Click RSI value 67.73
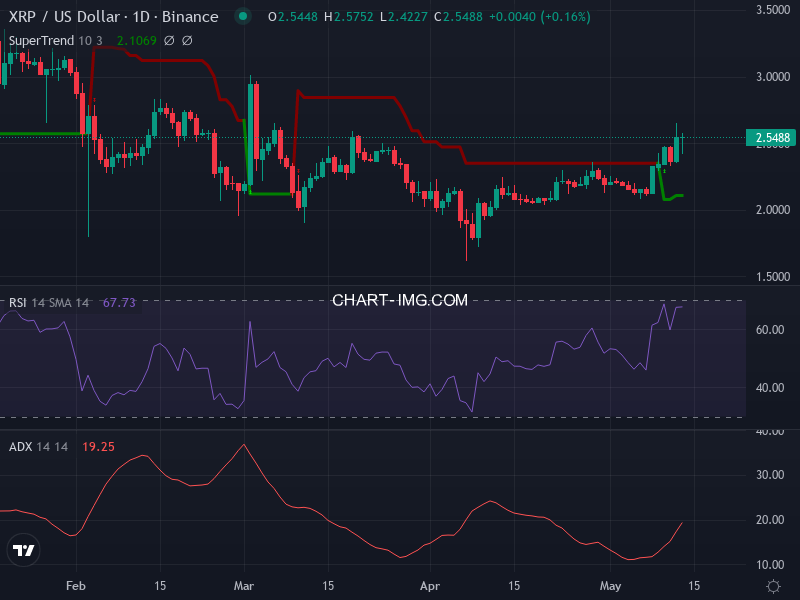This screenshot has height=600, width=800. (x=119, y=303)
